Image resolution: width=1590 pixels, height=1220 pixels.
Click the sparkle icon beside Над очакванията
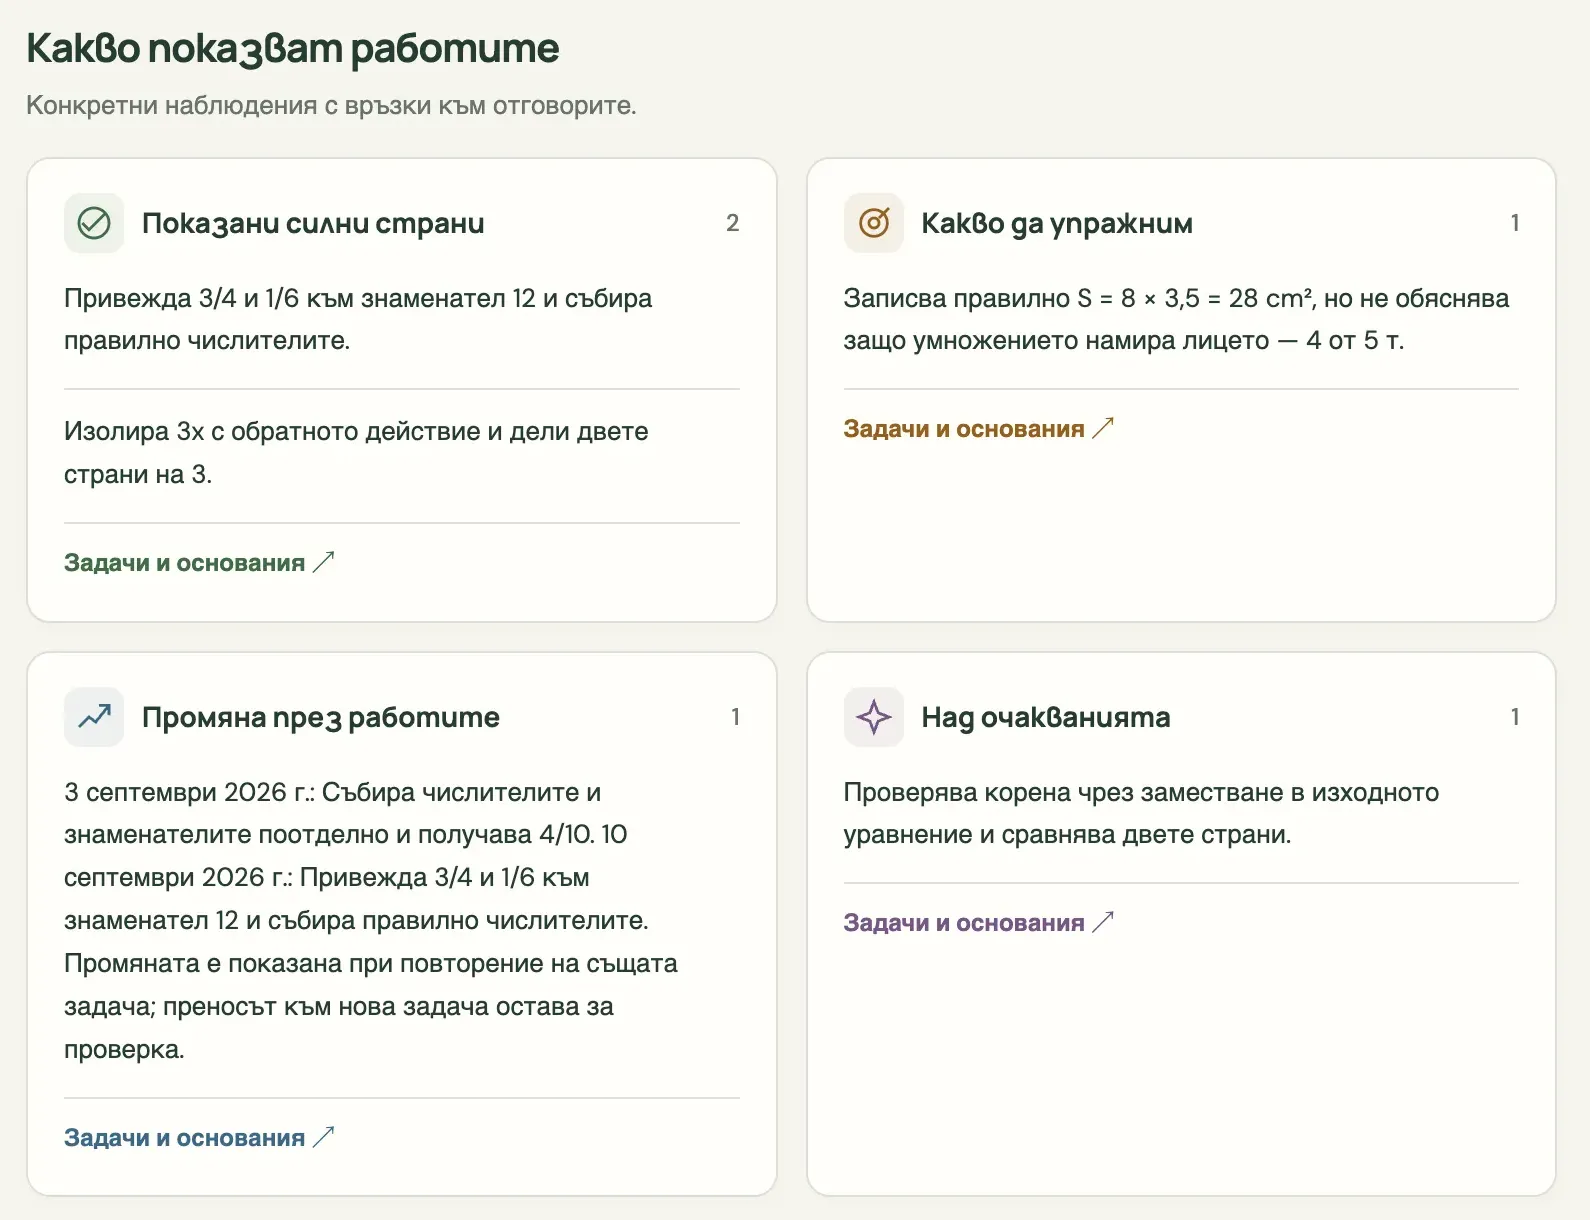874,717
